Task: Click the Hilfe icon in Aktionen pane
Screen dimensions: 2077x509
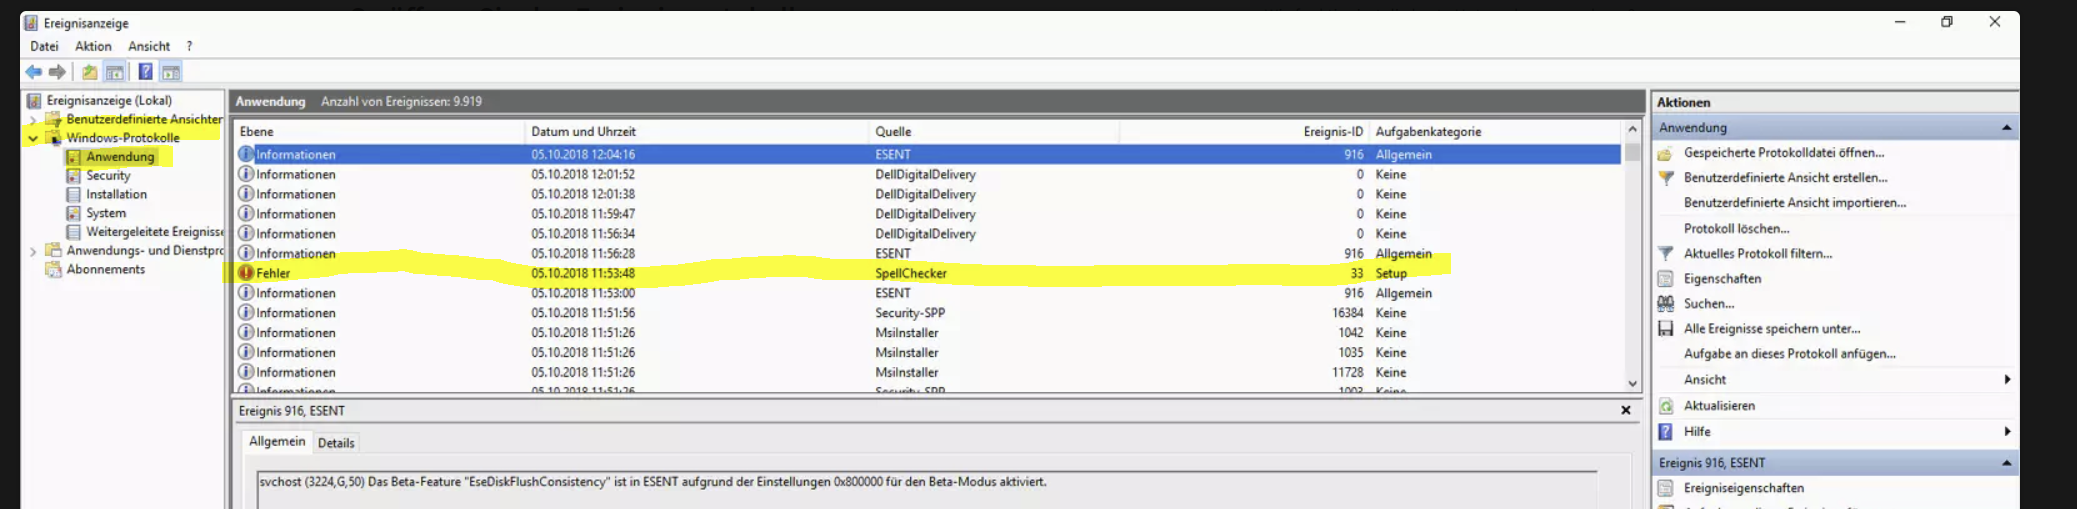Action: (1666, 432)
